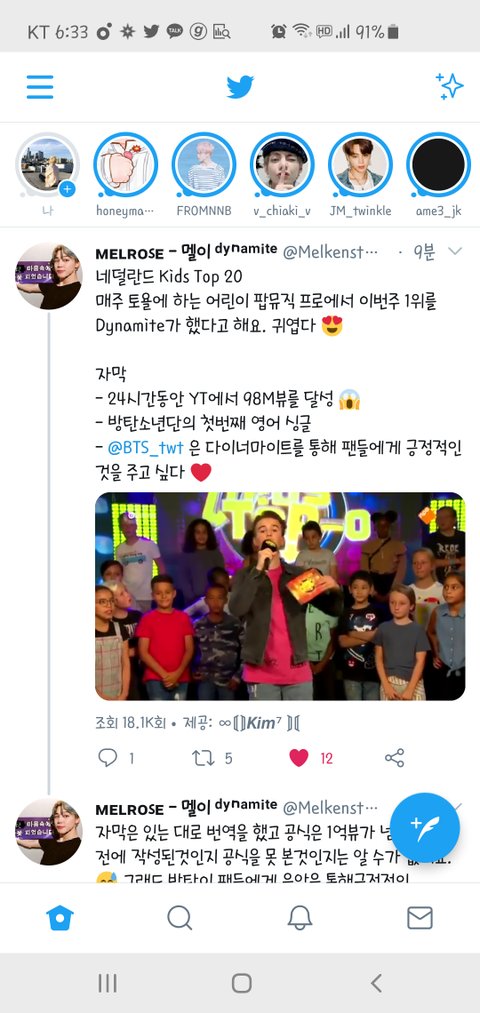Open the hamburger navigation menu
480x1013 pixels.
click(x=40, y=87)
